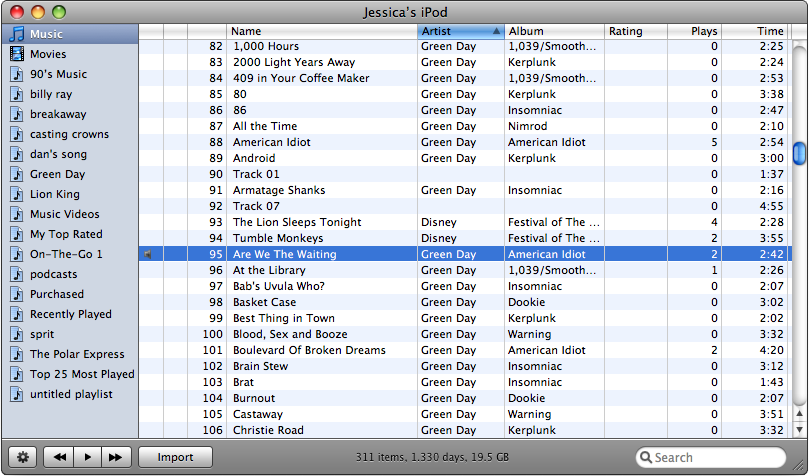Viewport: 809px width, 476px height.
Task: Skip ahead with the fast-forward button
Action: click(x=117, y=457)
